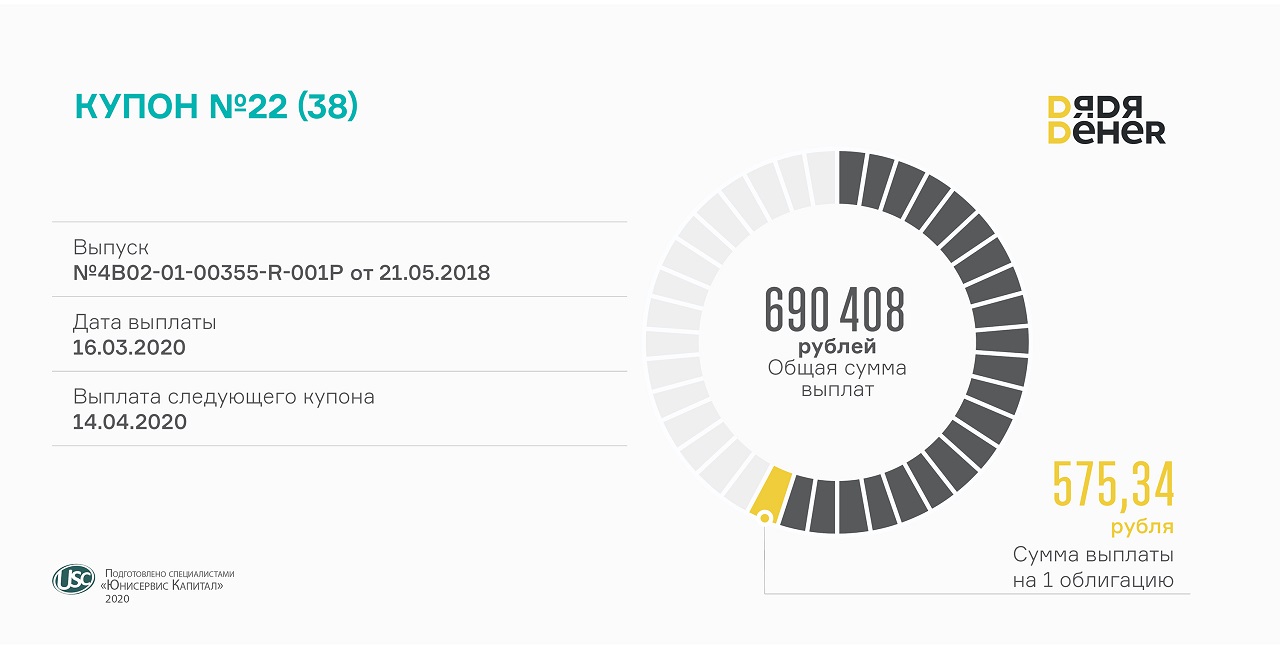Click the 690 408 total amount
Image resolution: width=1280 pixels, height=645 pixels.
[x=835, y=310]
